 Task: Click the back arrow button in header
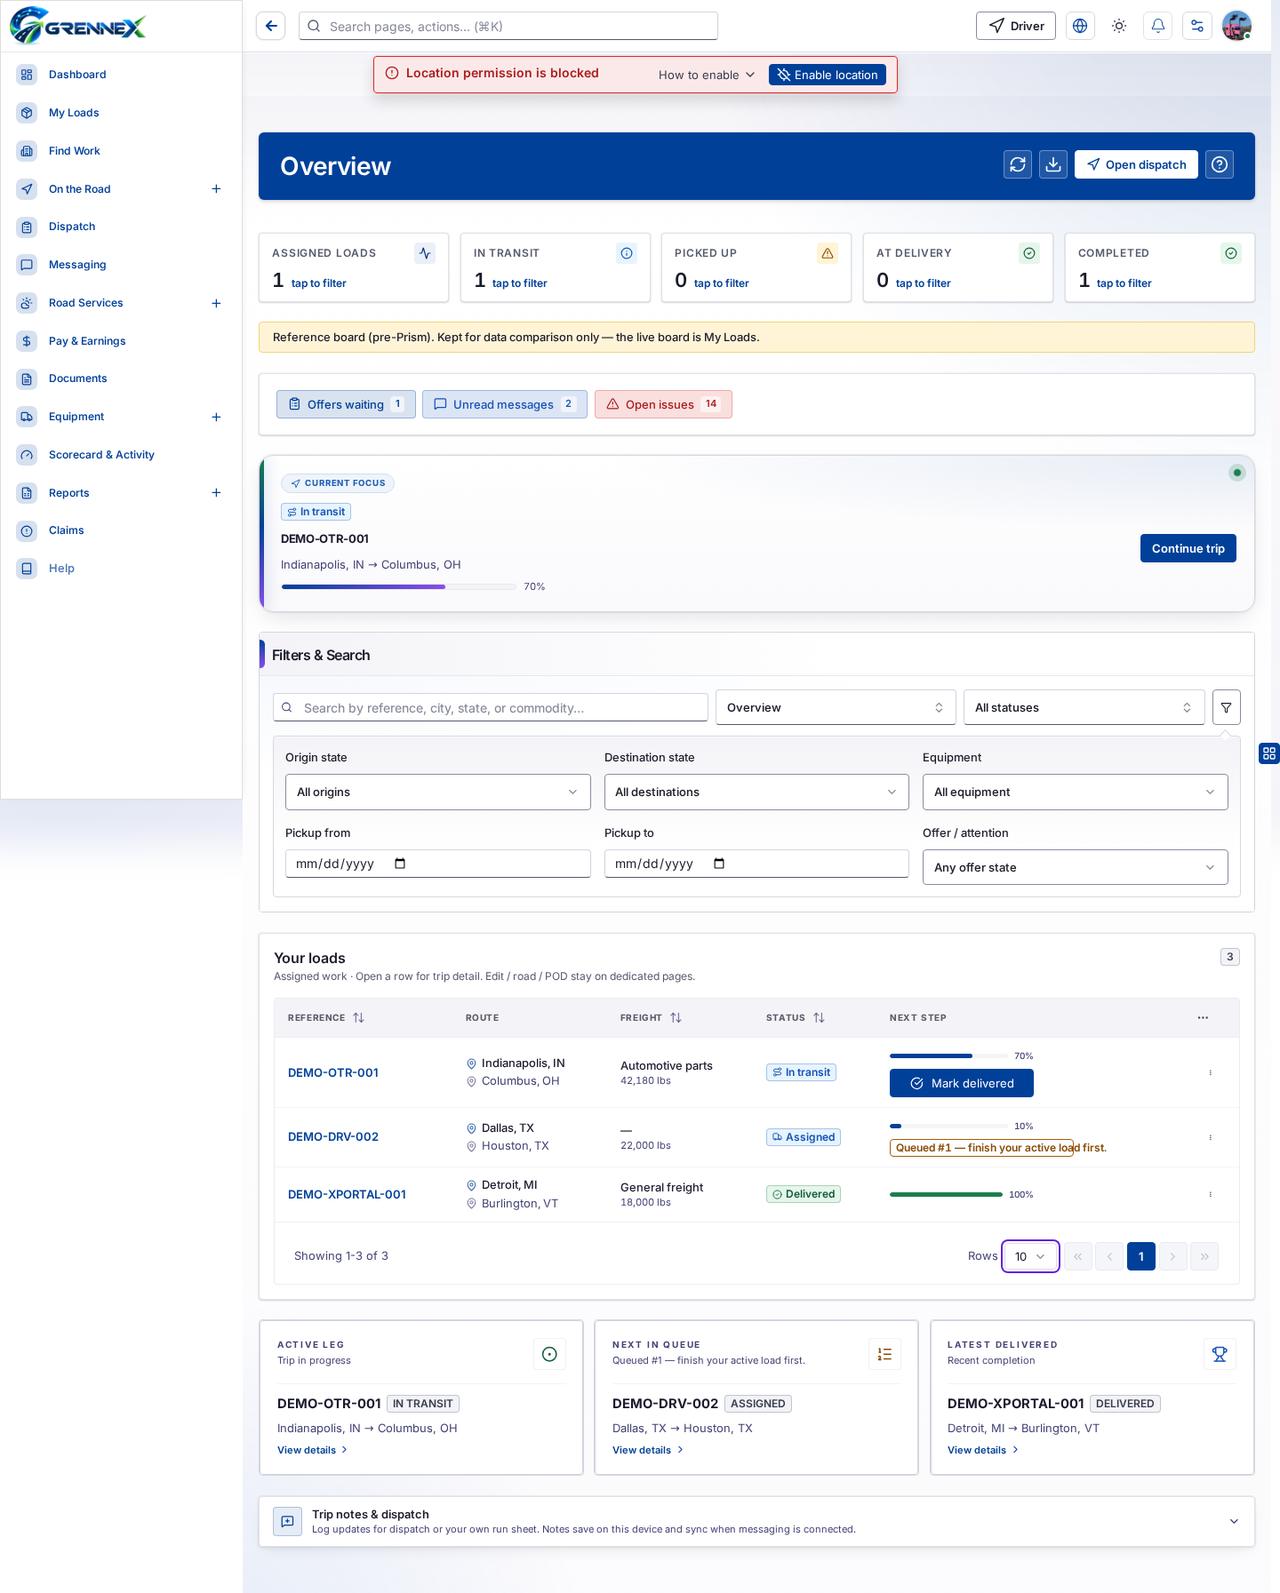click(271, 26)
